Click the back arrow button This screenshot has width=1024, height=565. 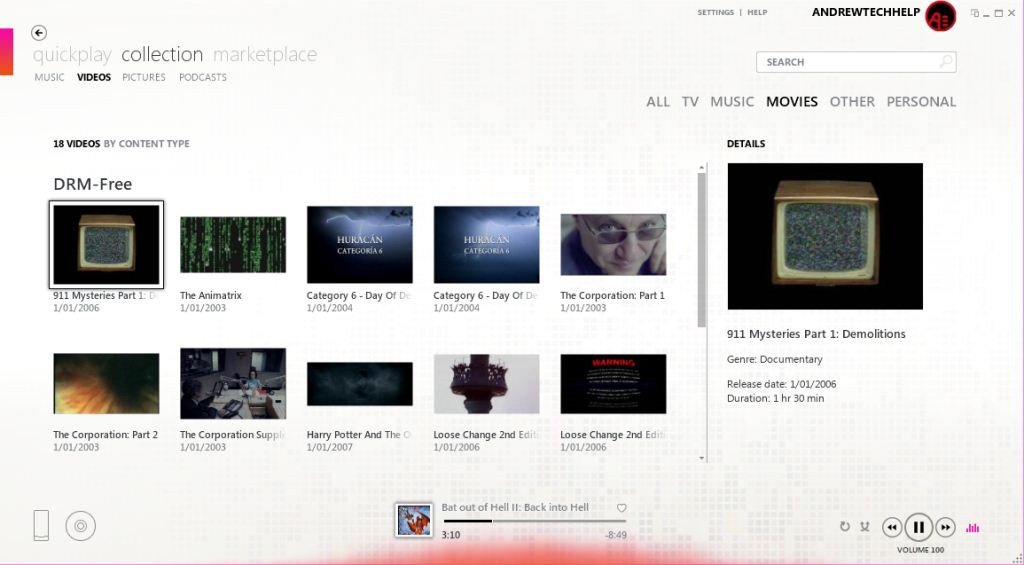point(39,33)
